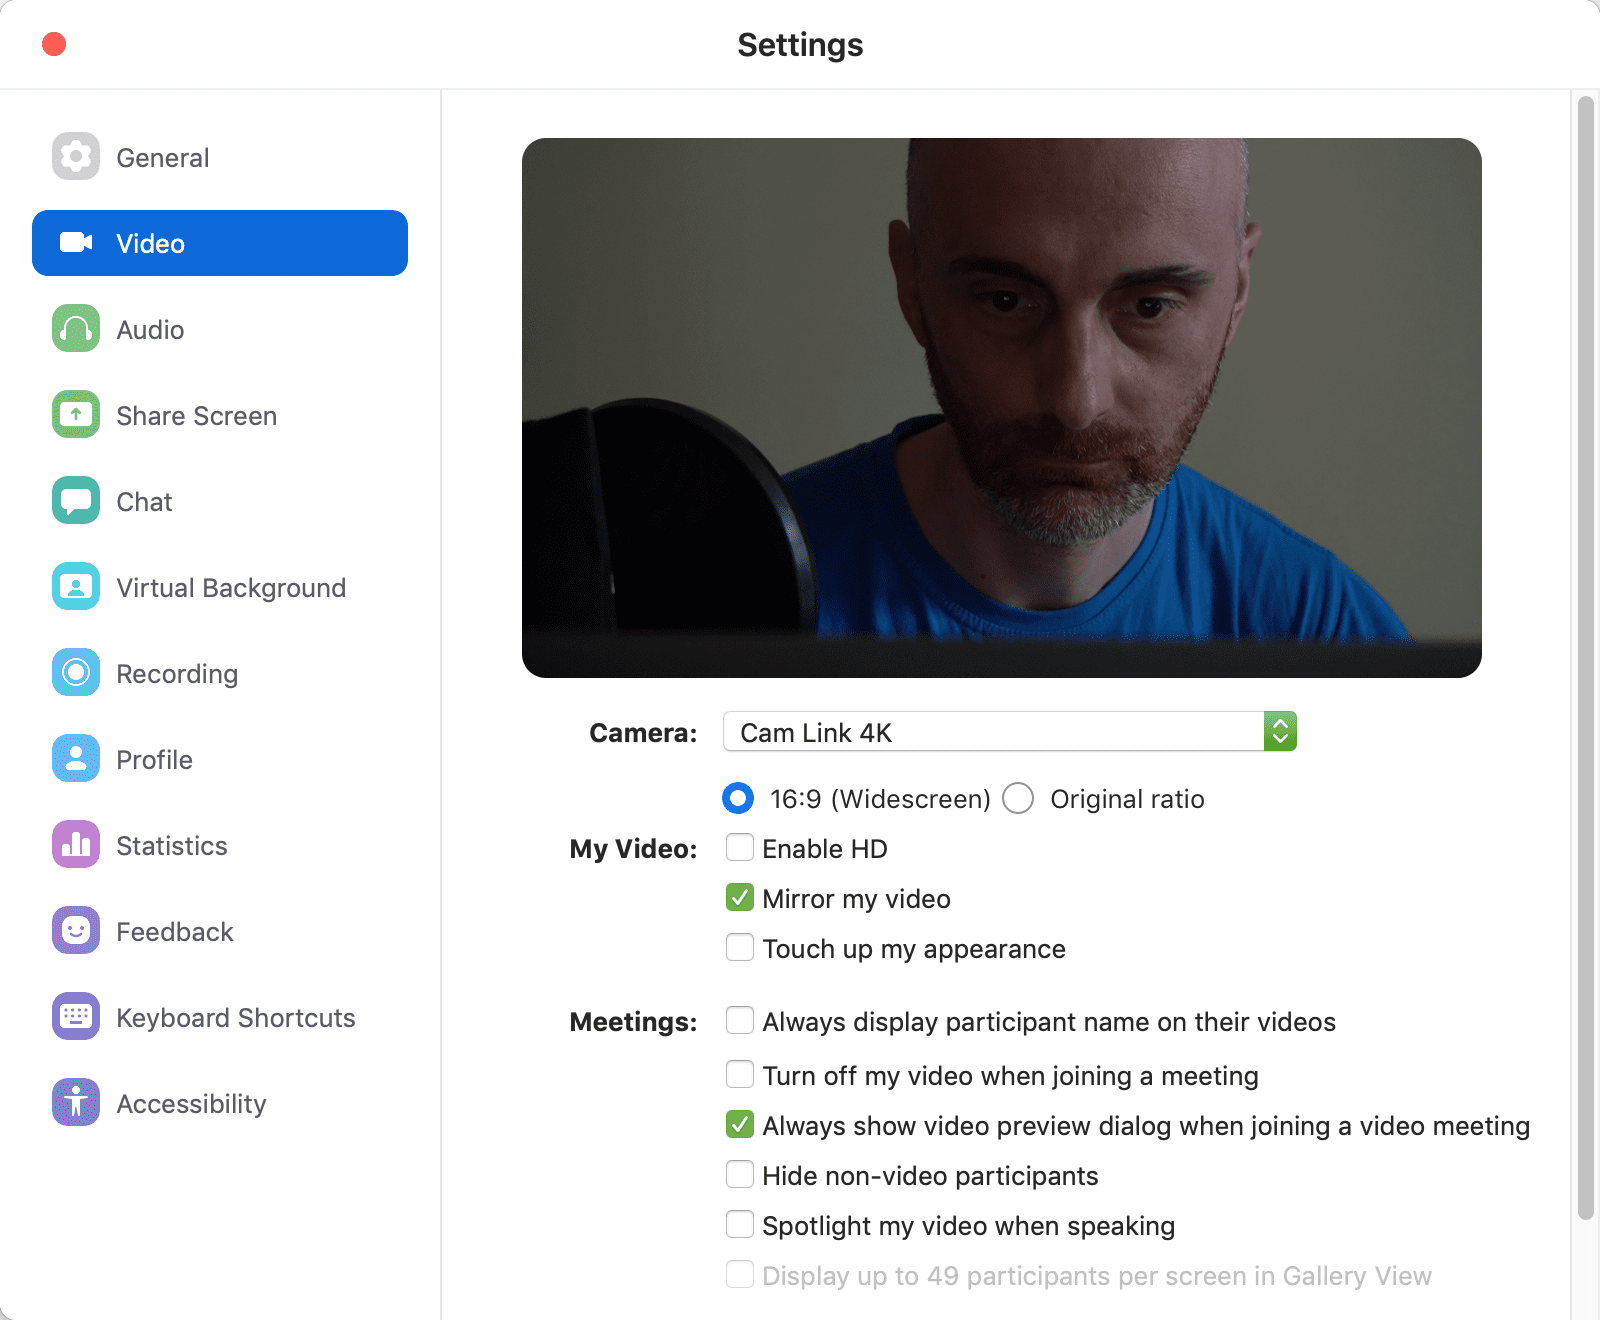This screenshot has width=1600, height=1320.
Task: Go to General settings label
Action: 163,158
